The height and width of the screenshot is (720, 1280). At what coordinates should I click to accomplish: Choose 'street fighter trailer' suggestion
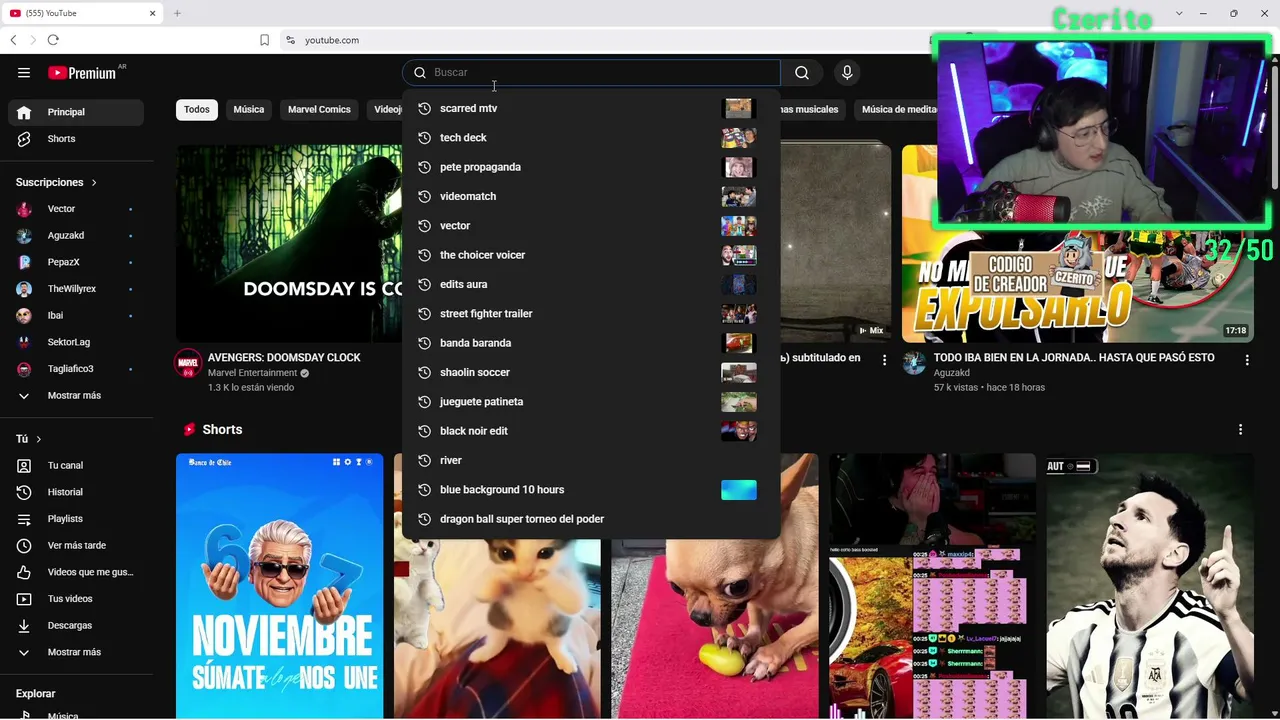[591, 314]
